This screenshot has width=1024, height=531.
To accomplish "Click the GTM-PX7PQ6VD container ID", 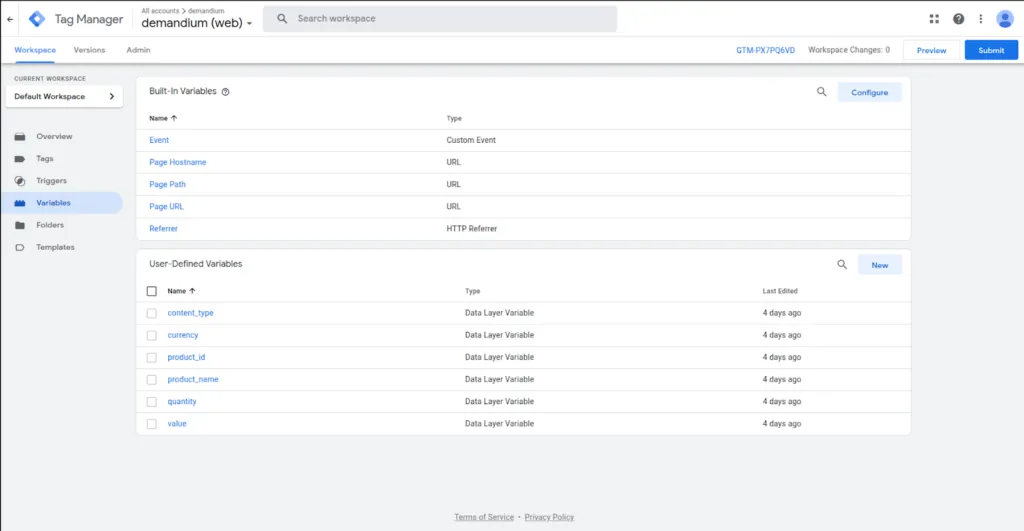I will (765, 50).
